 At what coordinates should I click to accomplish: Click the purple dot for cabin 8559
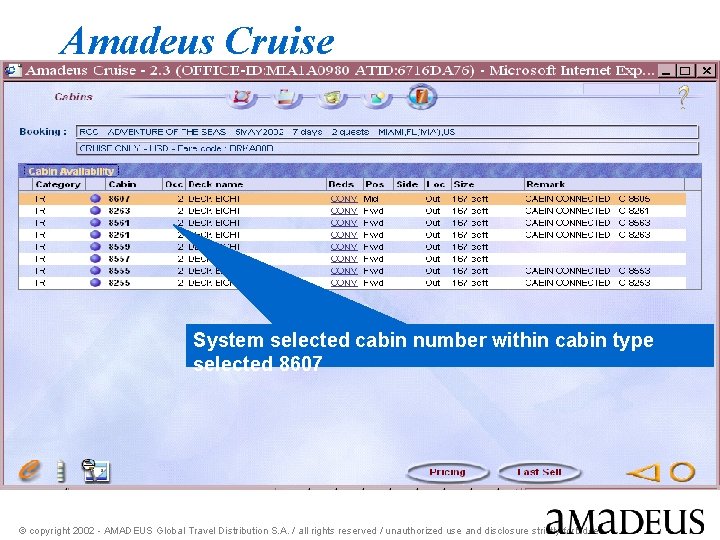[95, 247]
